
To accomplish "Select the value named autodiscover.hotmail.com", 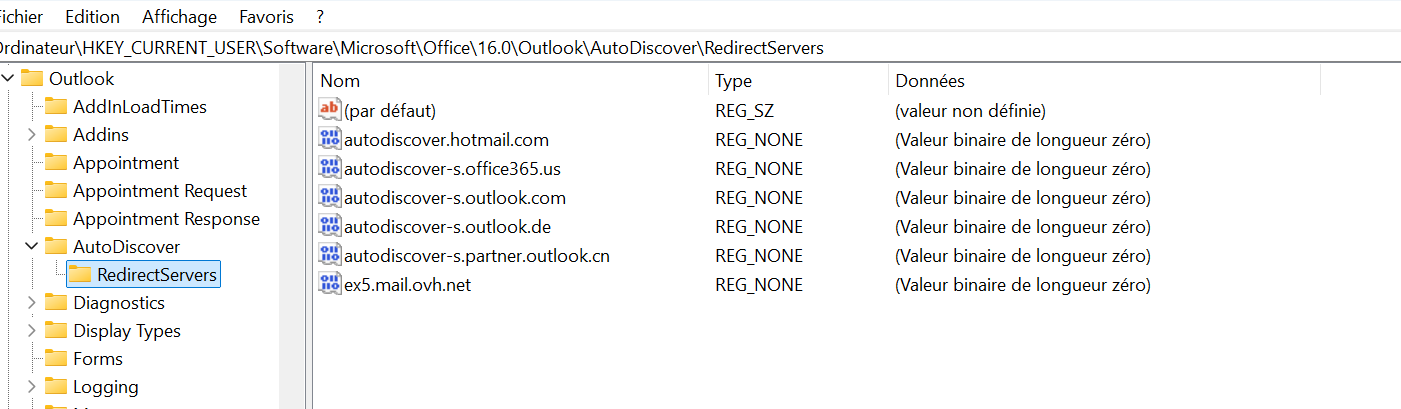I will pyautogui.click(x=446, y=139).
